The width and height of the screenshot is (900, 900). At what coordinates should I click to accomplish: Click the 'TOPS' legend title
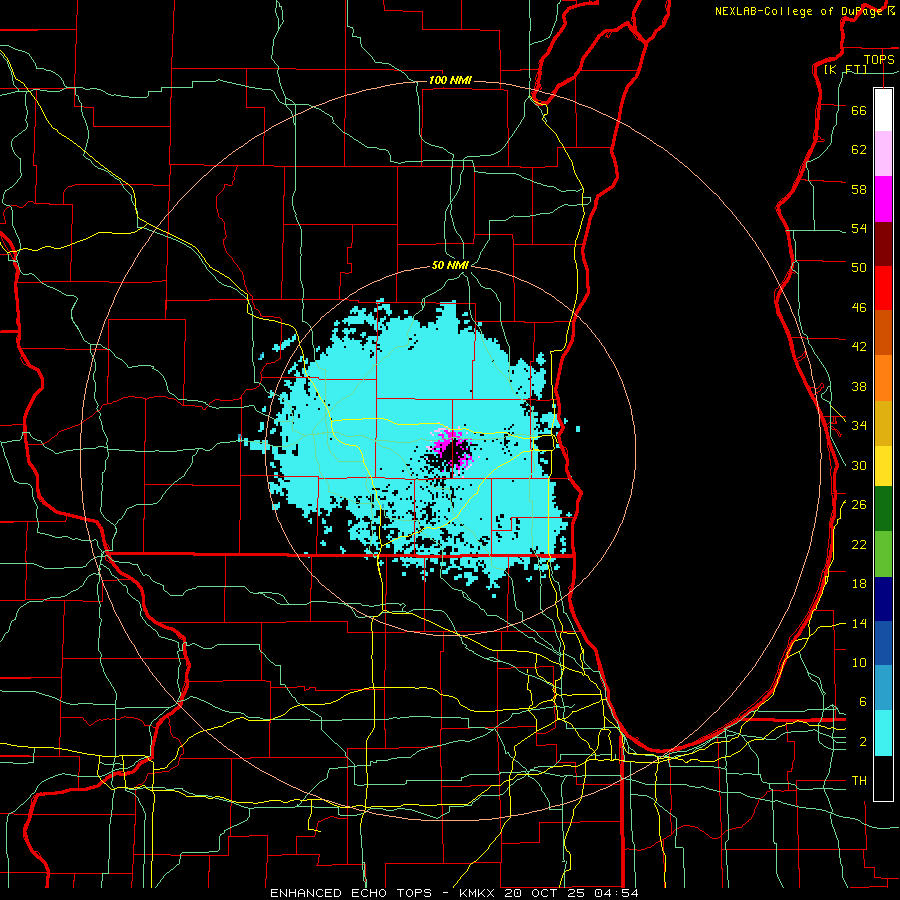point(879,59)
